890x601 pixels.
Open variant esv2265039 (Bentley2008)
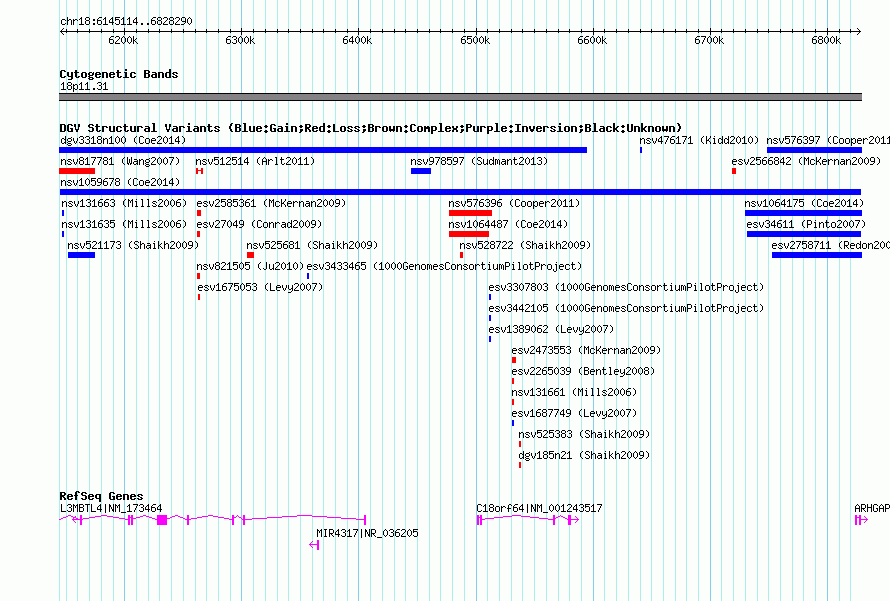pyautogui.click(x=583, y=371)
